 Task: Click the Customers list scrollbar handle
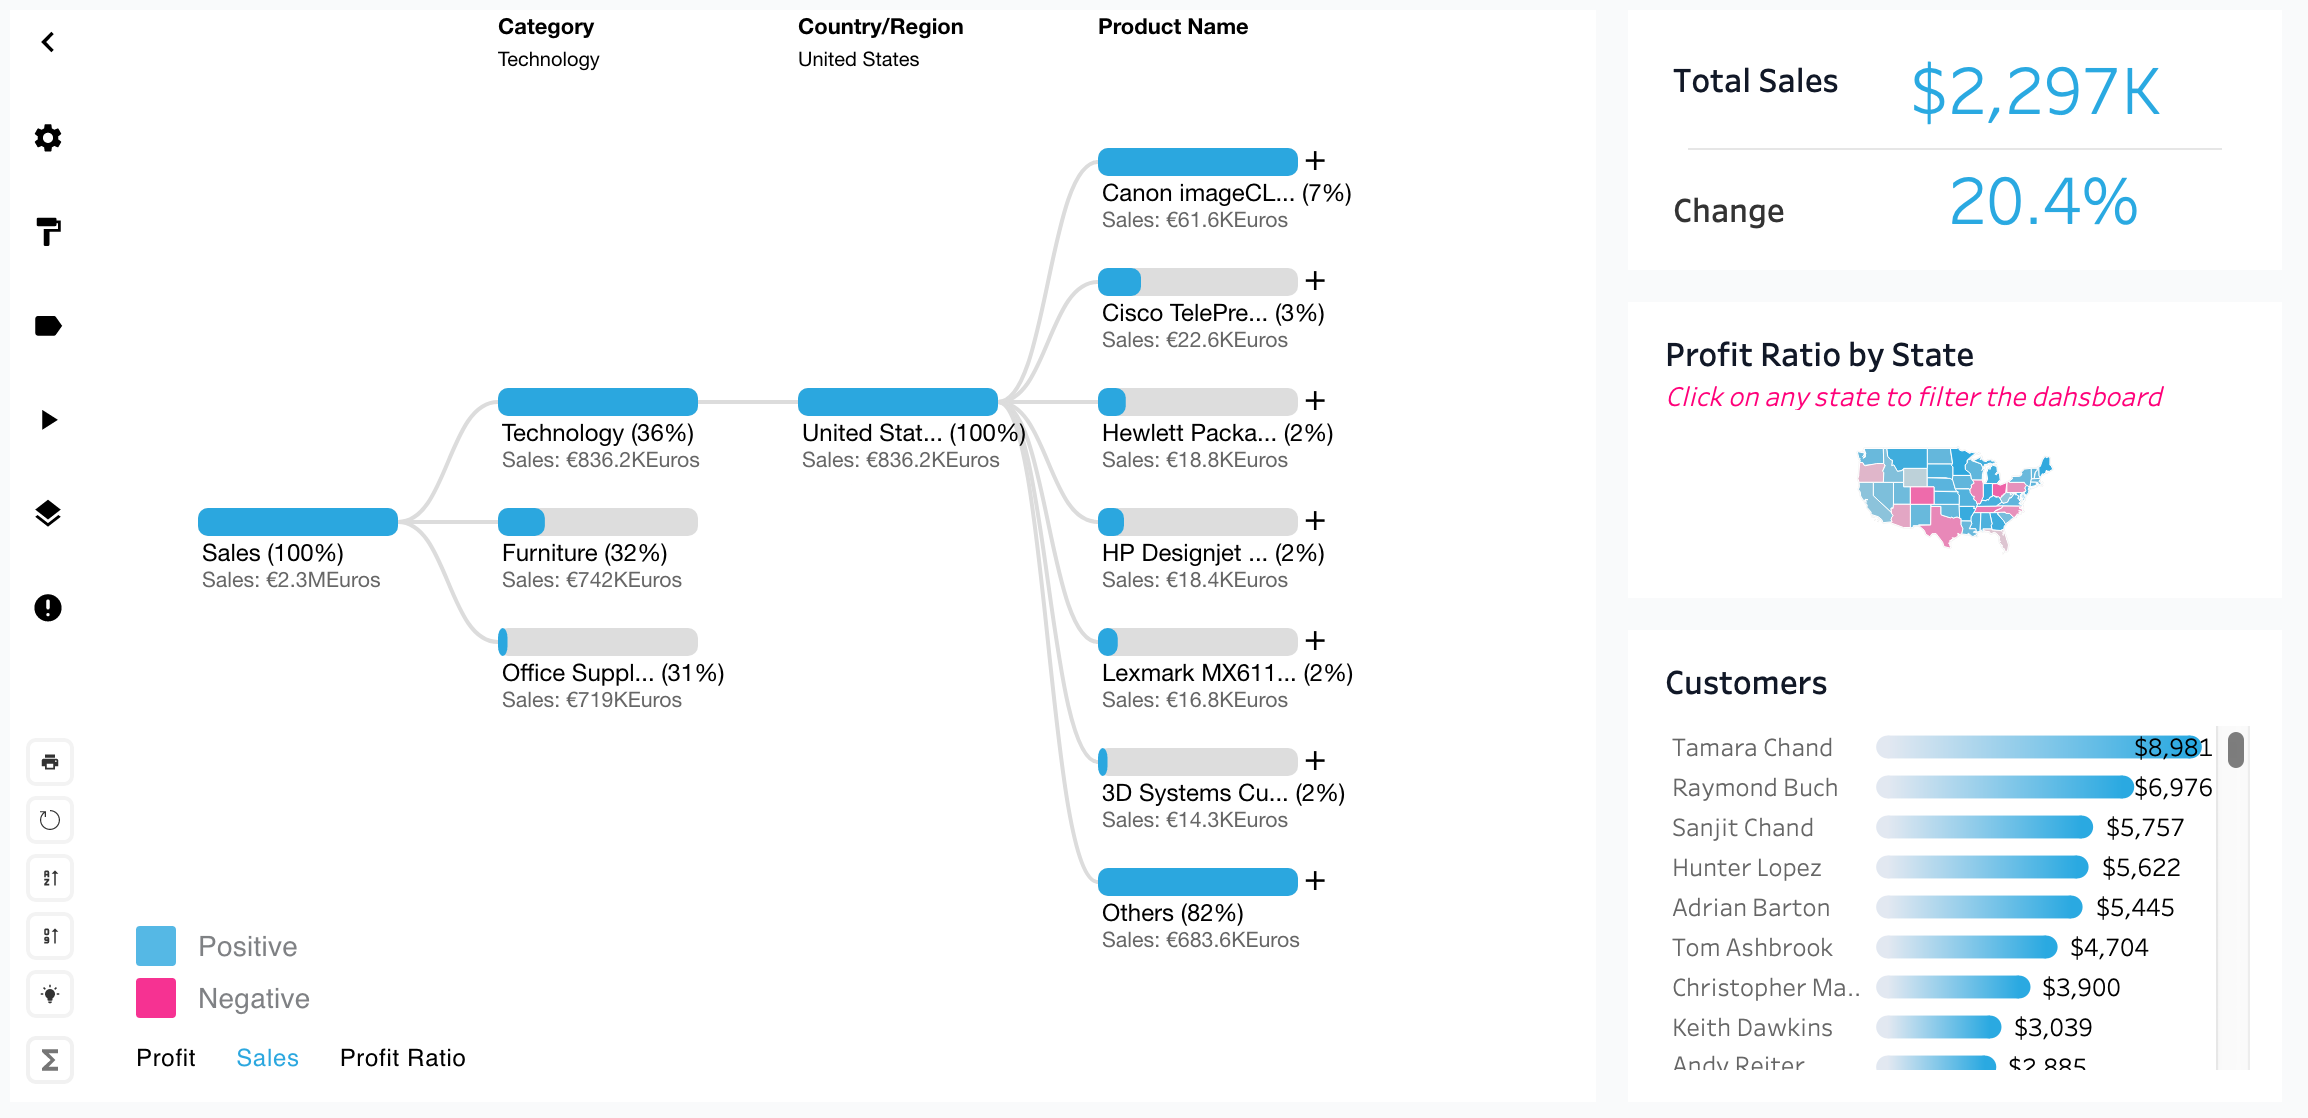(2236, 750)
